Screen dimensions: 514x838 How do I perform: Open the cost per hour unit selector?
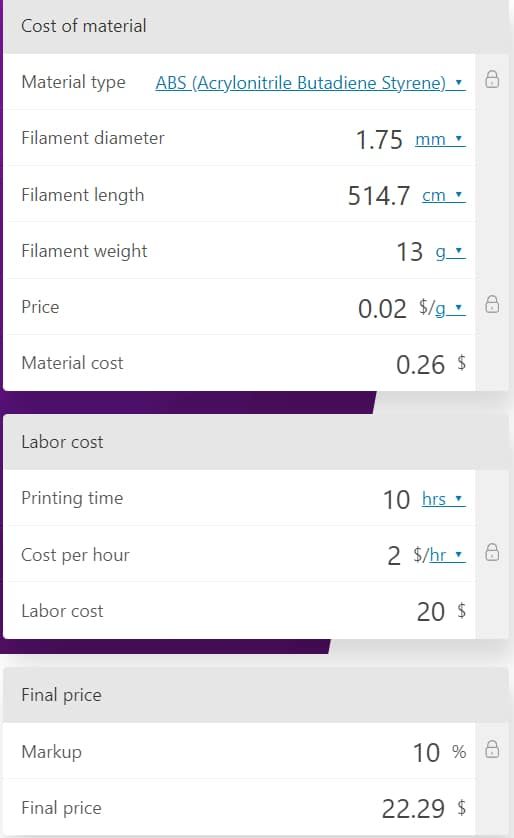439,555
